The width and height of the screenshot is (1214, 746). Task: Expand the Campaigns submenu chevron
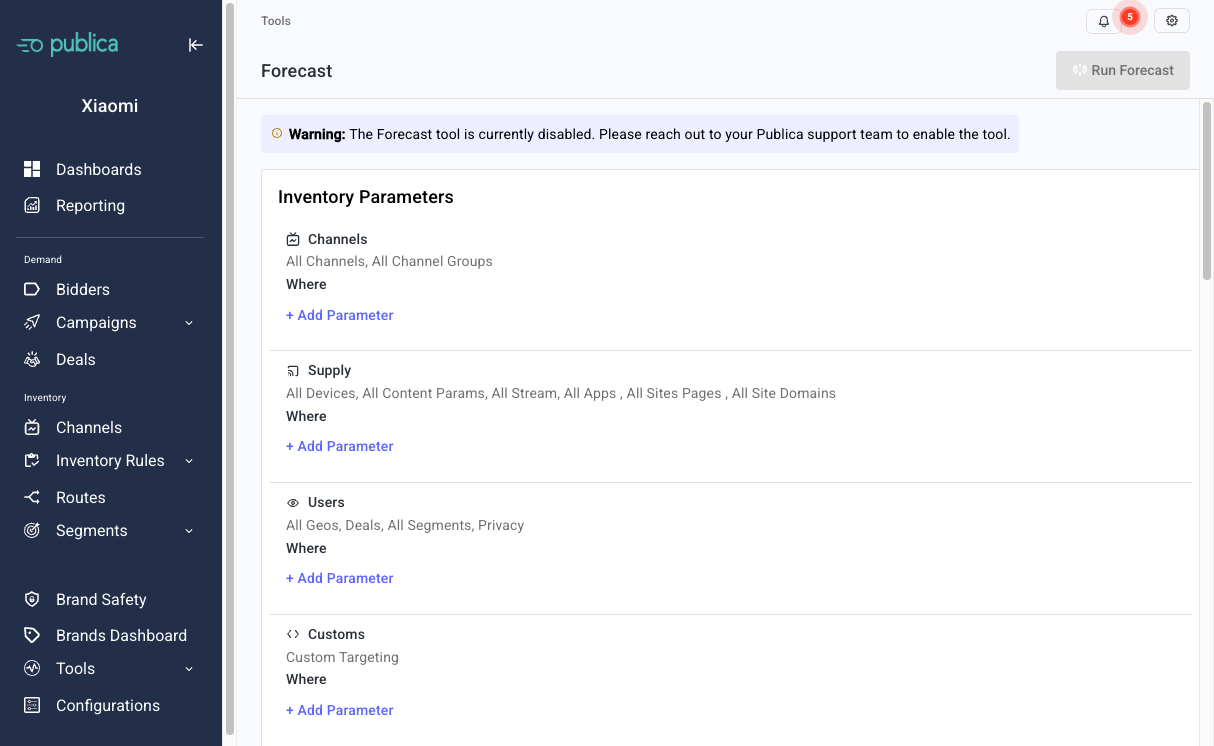(189, 323)
